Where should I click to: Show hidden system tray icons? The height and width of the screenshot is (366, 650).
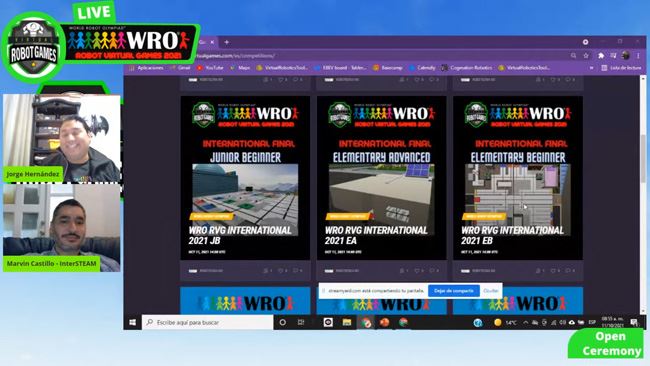525,322
